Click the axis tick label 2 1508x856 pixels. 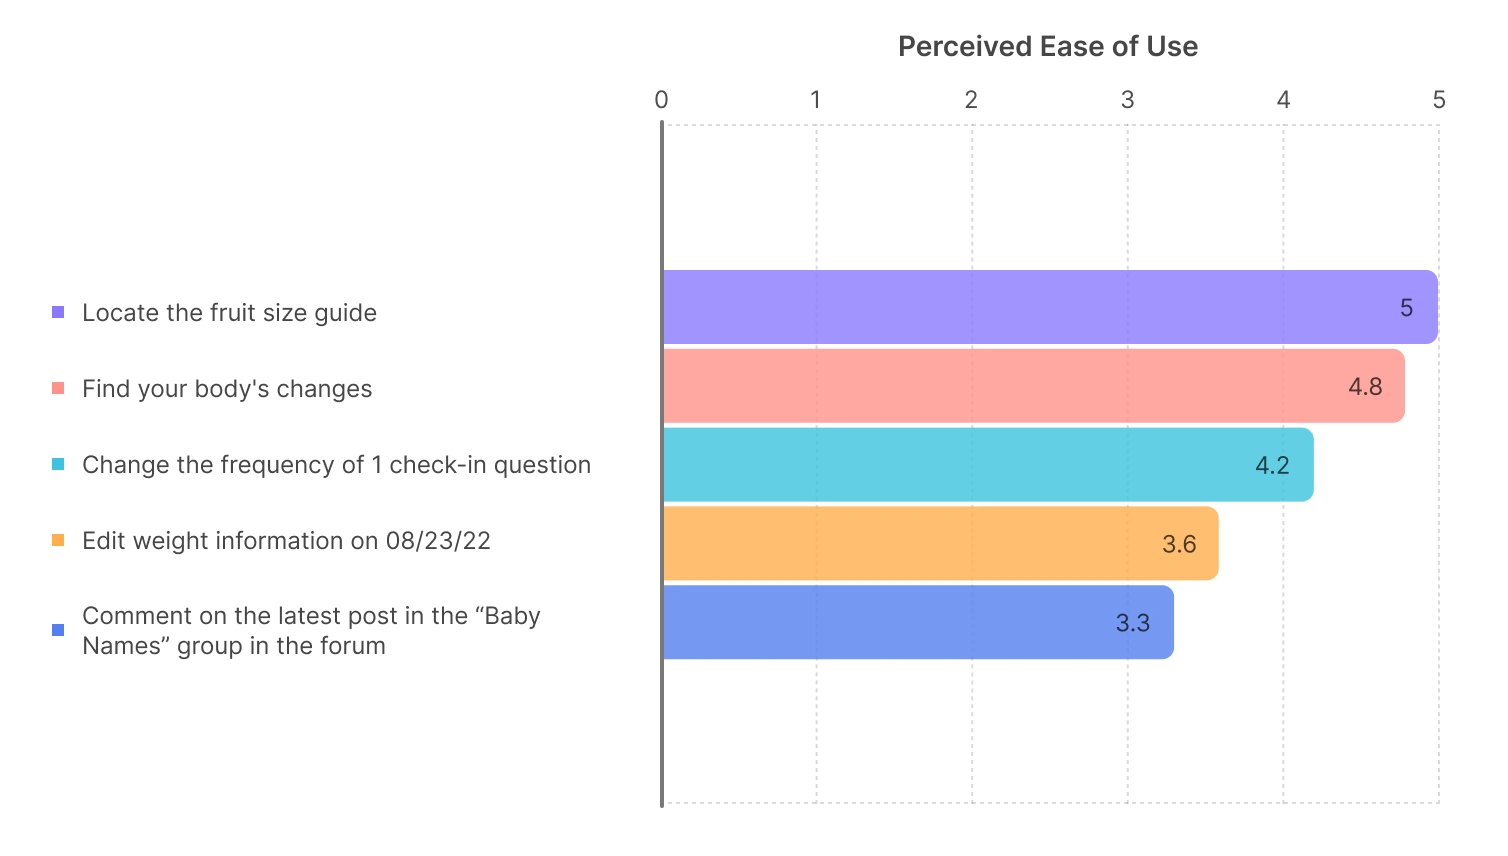coord(971,100)
